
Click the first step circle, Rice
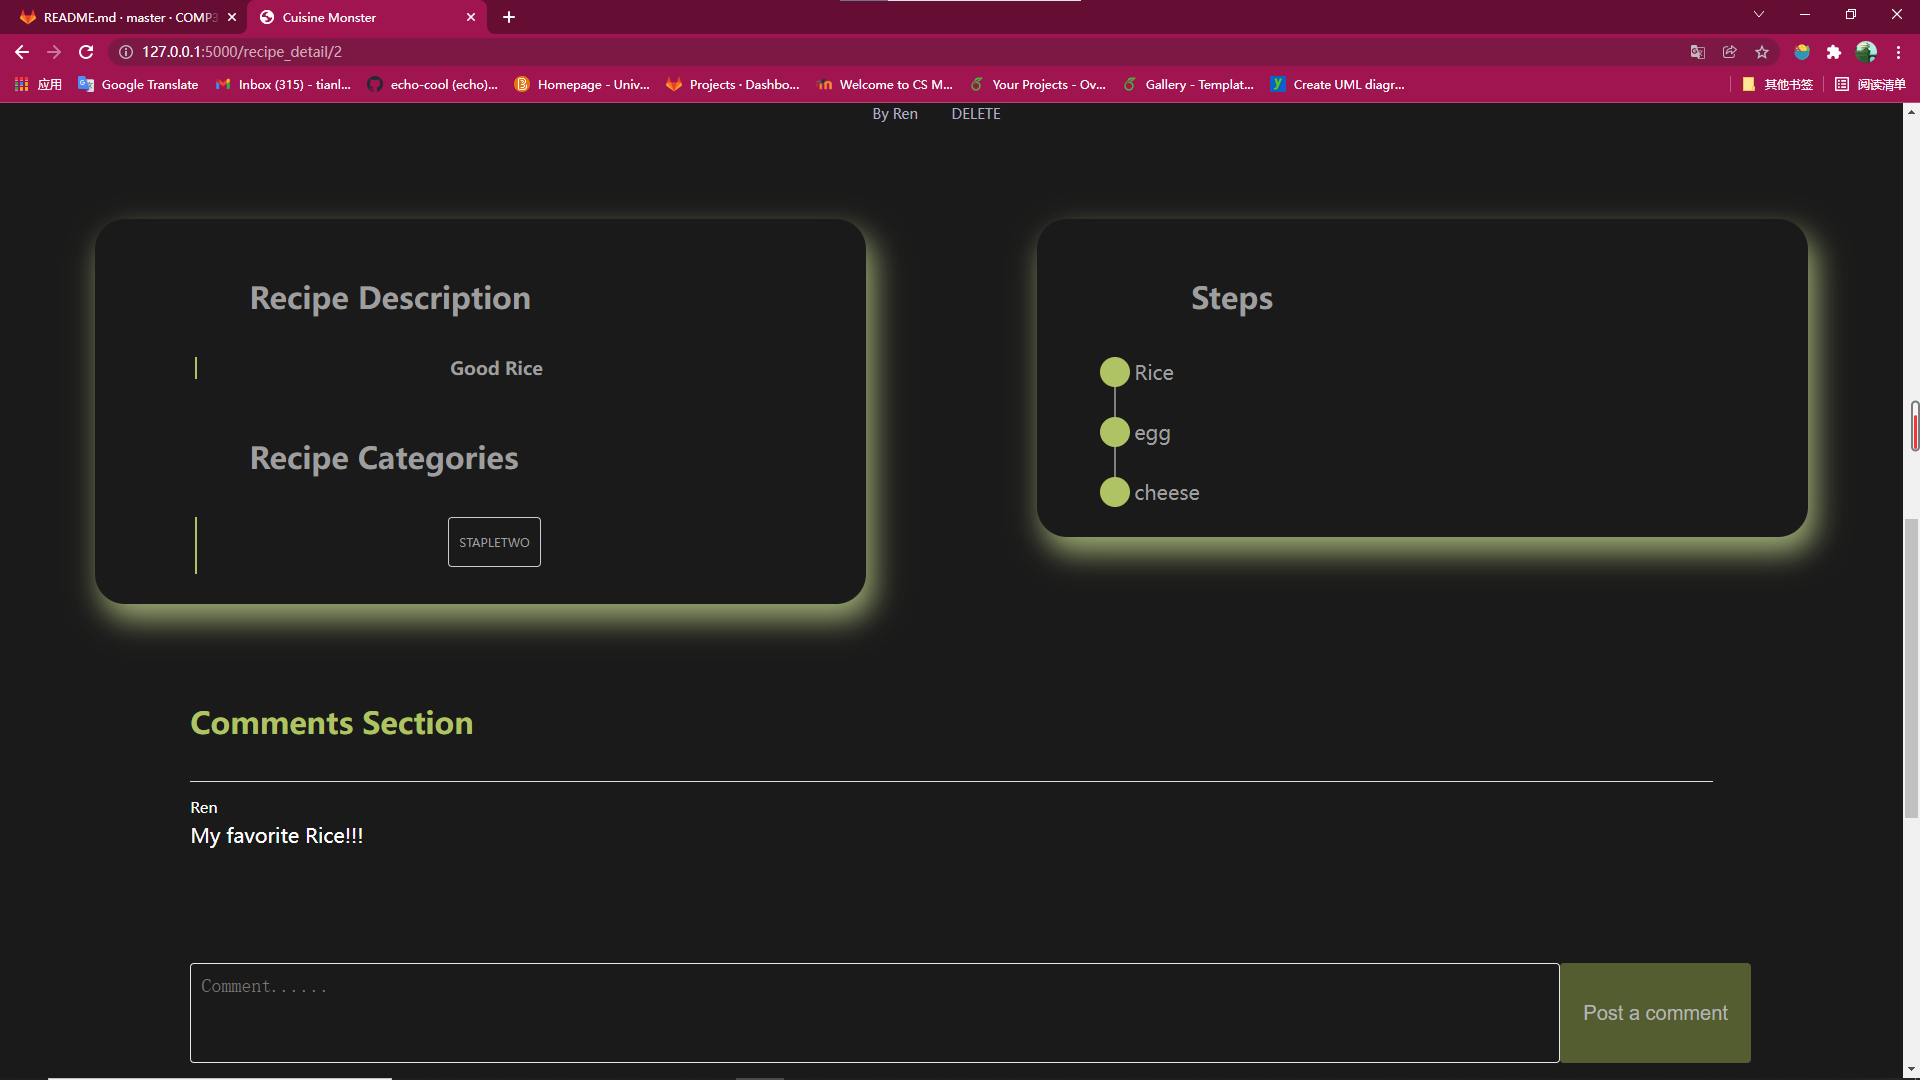point(1114,372)
